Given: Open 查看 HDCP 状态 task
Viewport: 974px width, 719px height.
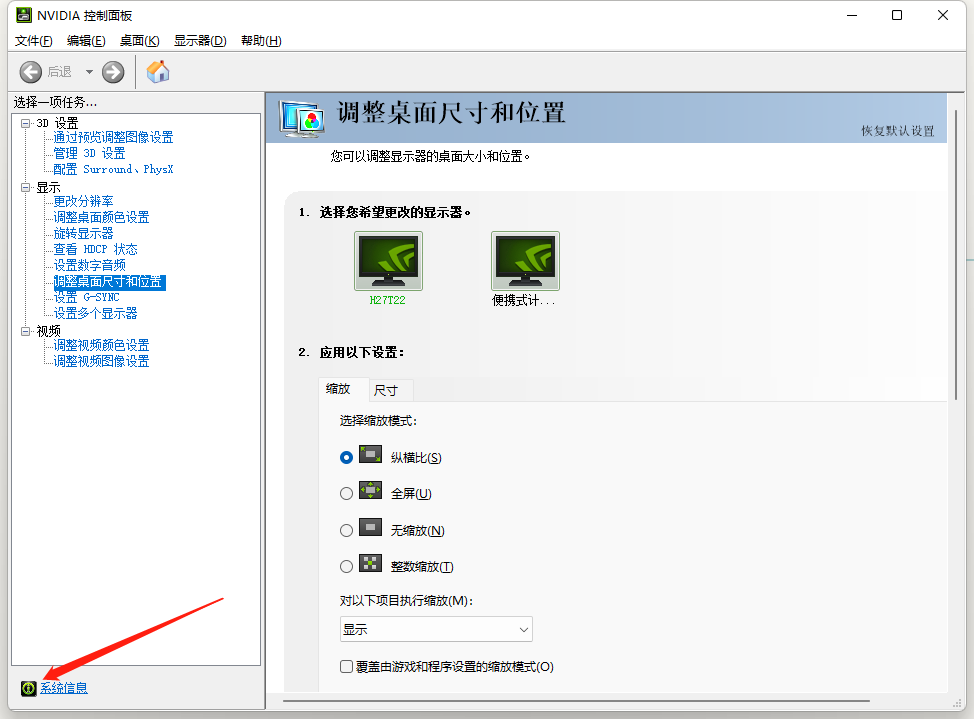Looking at the screenshot, I should point(96,249).
